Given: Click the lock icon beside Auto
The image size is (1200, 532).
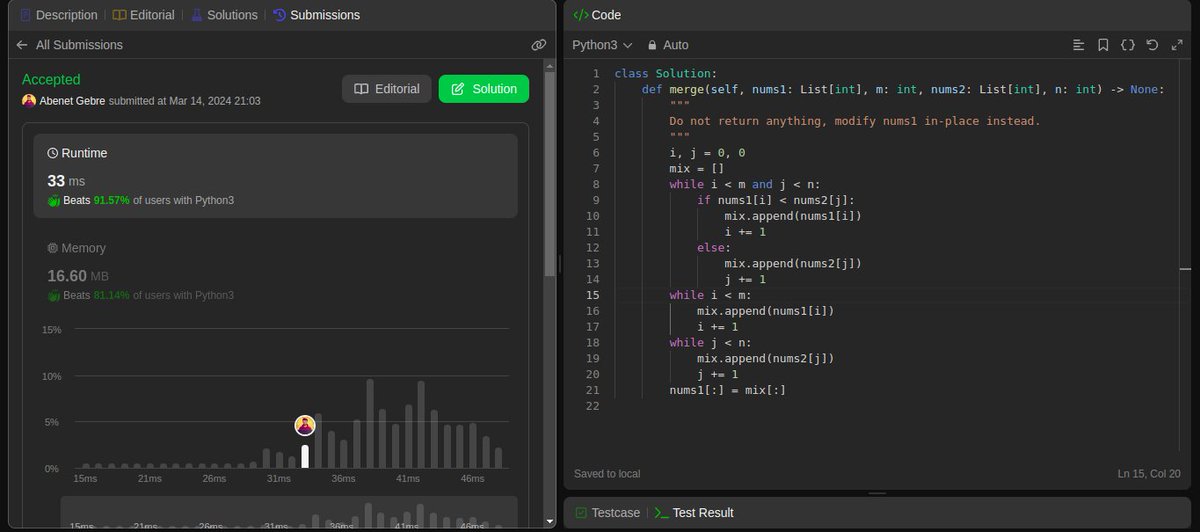Looking at the screenshot, I should (652, 45).
